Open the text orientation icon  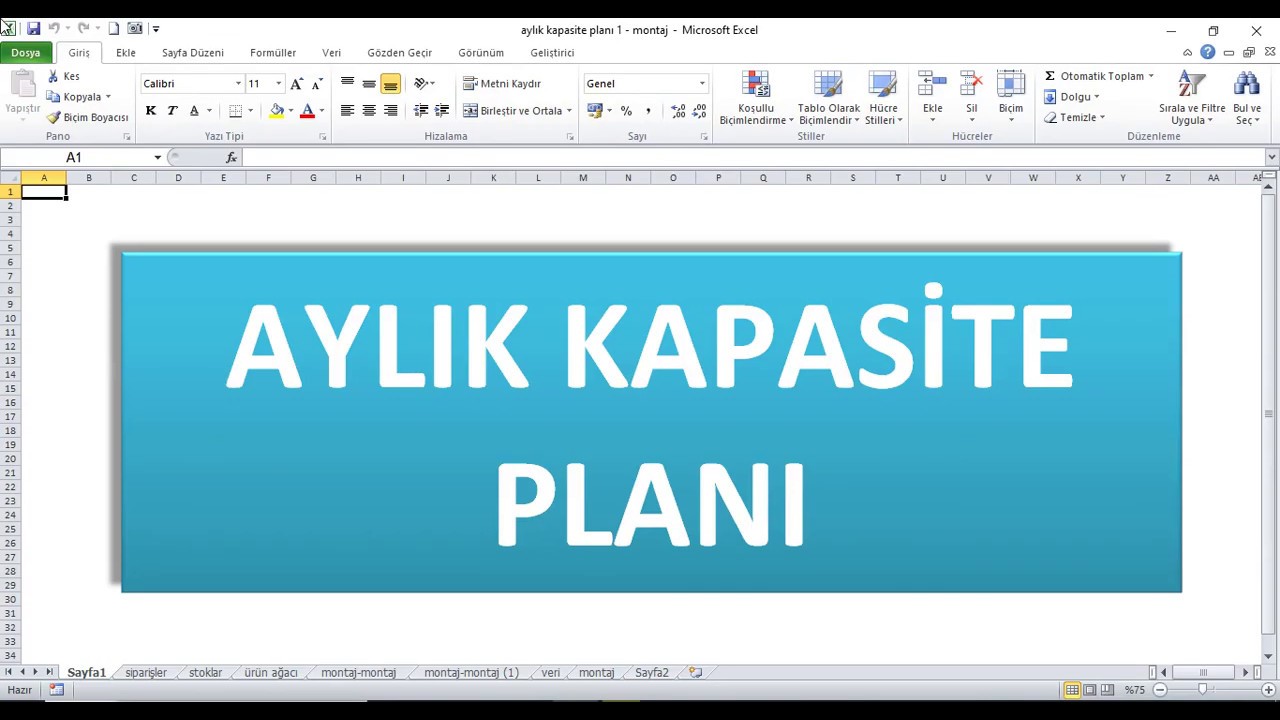(421, 84)
